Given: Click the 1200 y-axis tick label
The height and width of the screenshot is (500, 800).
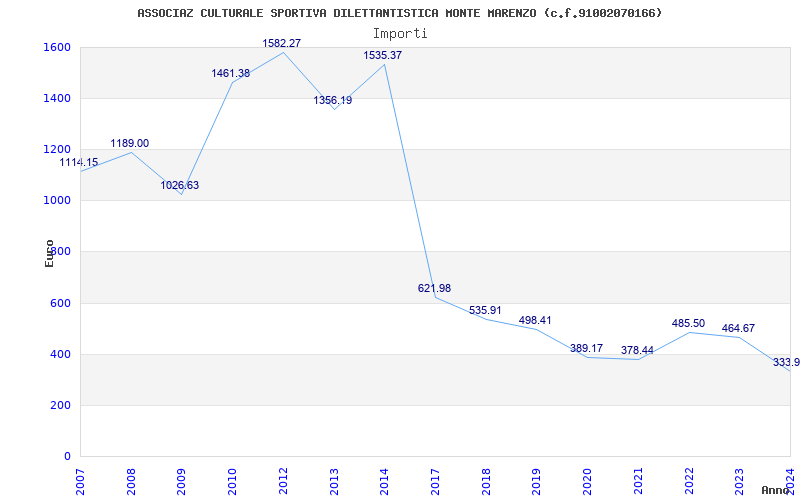Looking at the screenshot, I should coord(55,149).
